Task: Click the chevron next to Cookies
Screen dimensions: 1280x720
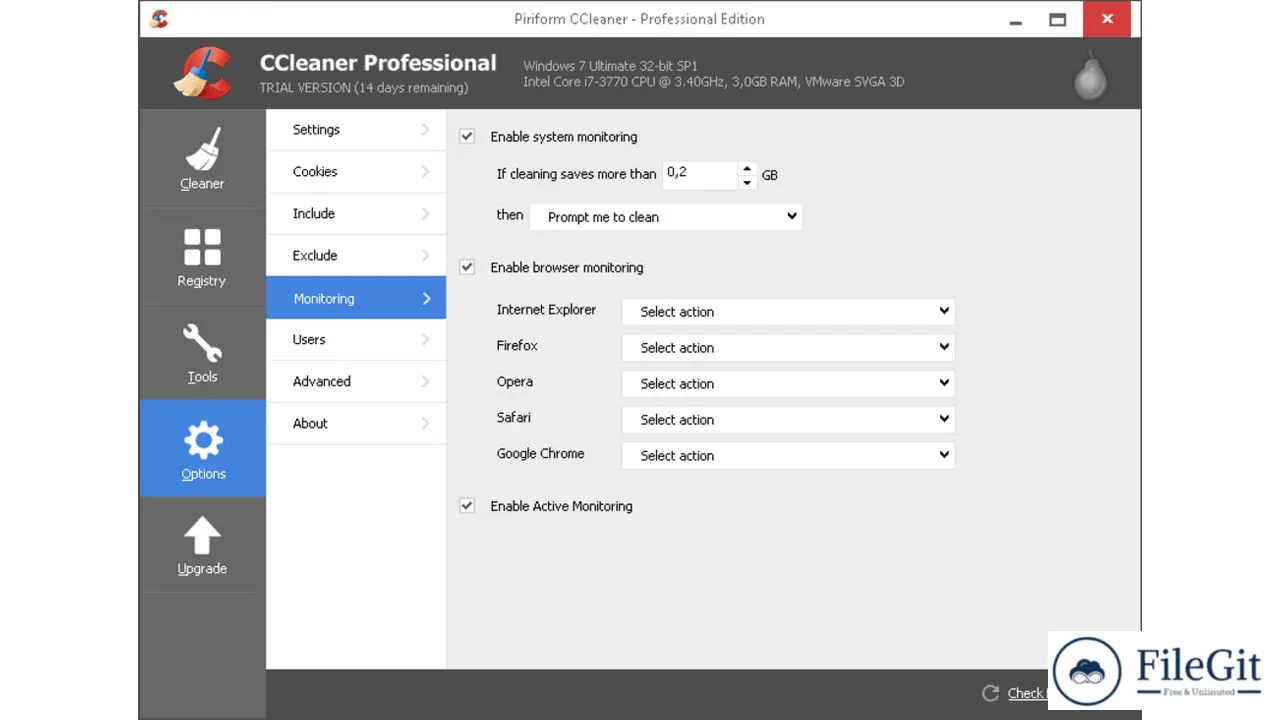Action: click(425, 172)
